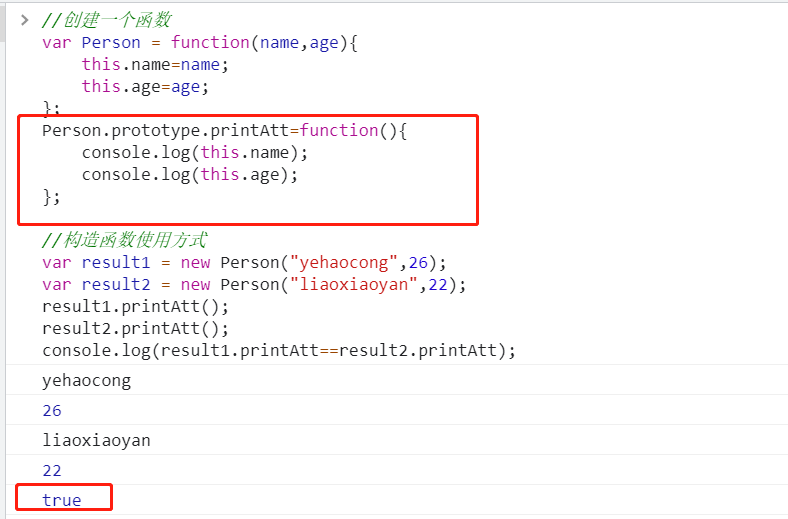Click the line console.log(this.age);
The image size is (788, 519).
[x=190, y=175]
